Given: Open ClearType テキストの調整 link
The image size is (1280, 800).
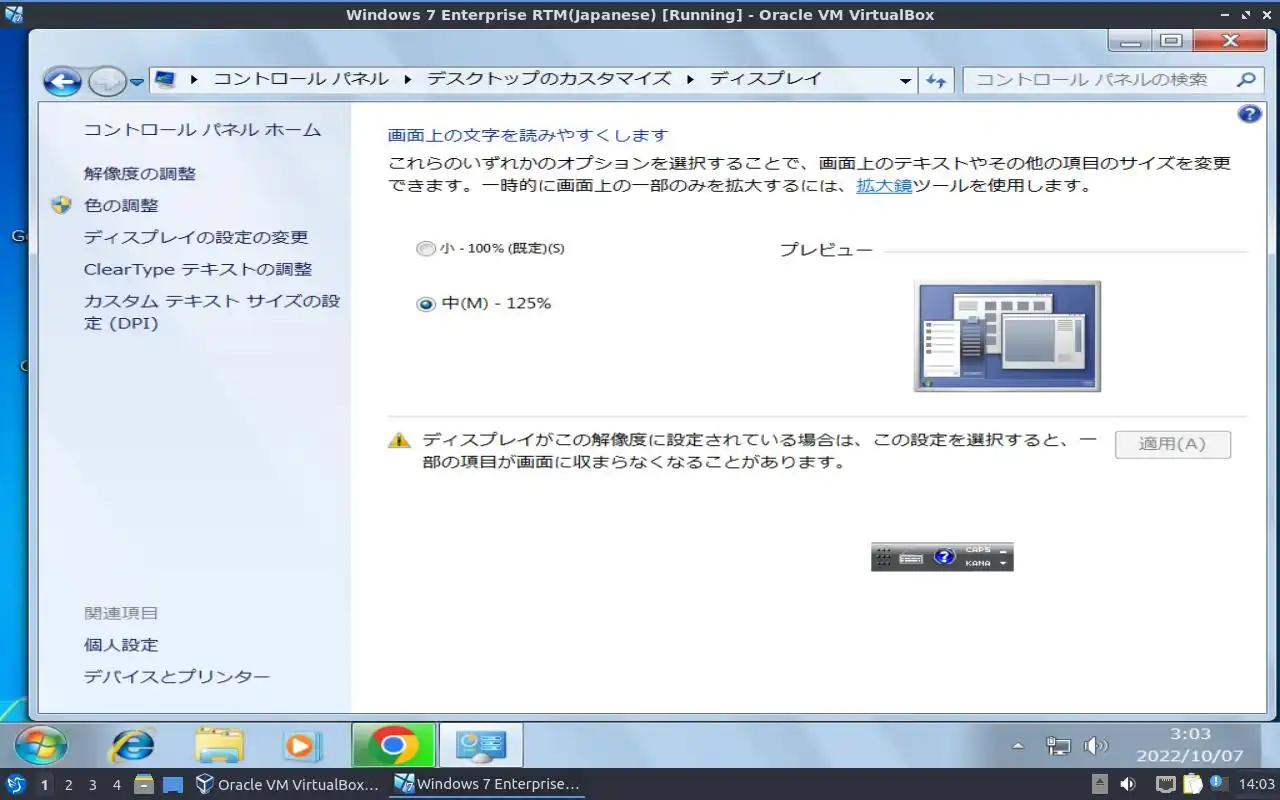Looking at the screenshot, I should [x=198, y=270].
